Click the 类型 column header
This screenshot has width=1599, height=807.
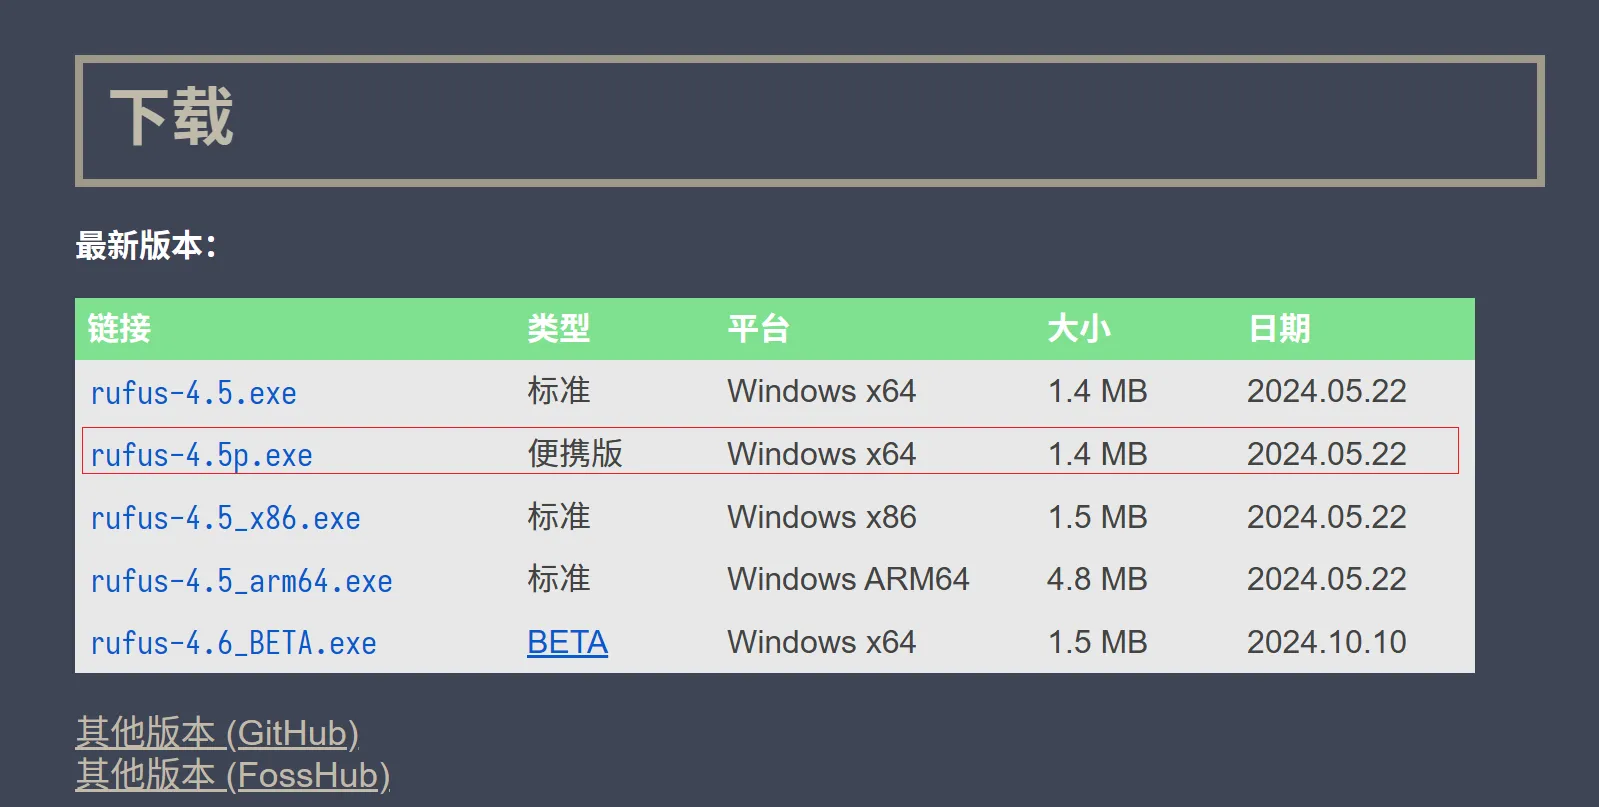pyautogui.click(x=558, y=328)
